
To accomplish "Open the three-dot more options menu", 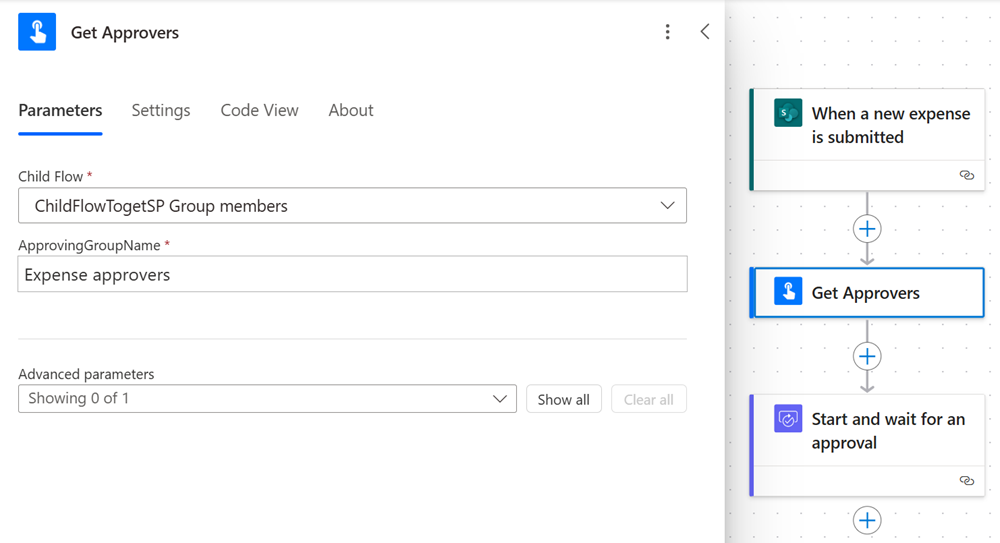I will pos(668,32).
